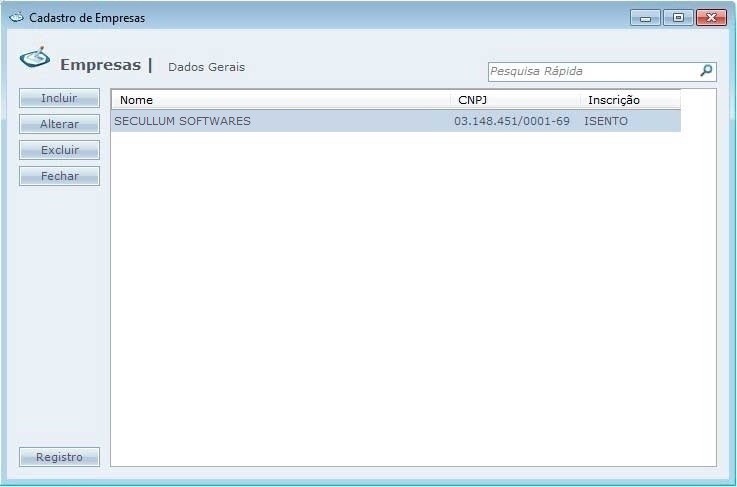Maximize the Cadastro de Empresas window
737x487 pixels.
pyautogui.click(x=678, y=18)
